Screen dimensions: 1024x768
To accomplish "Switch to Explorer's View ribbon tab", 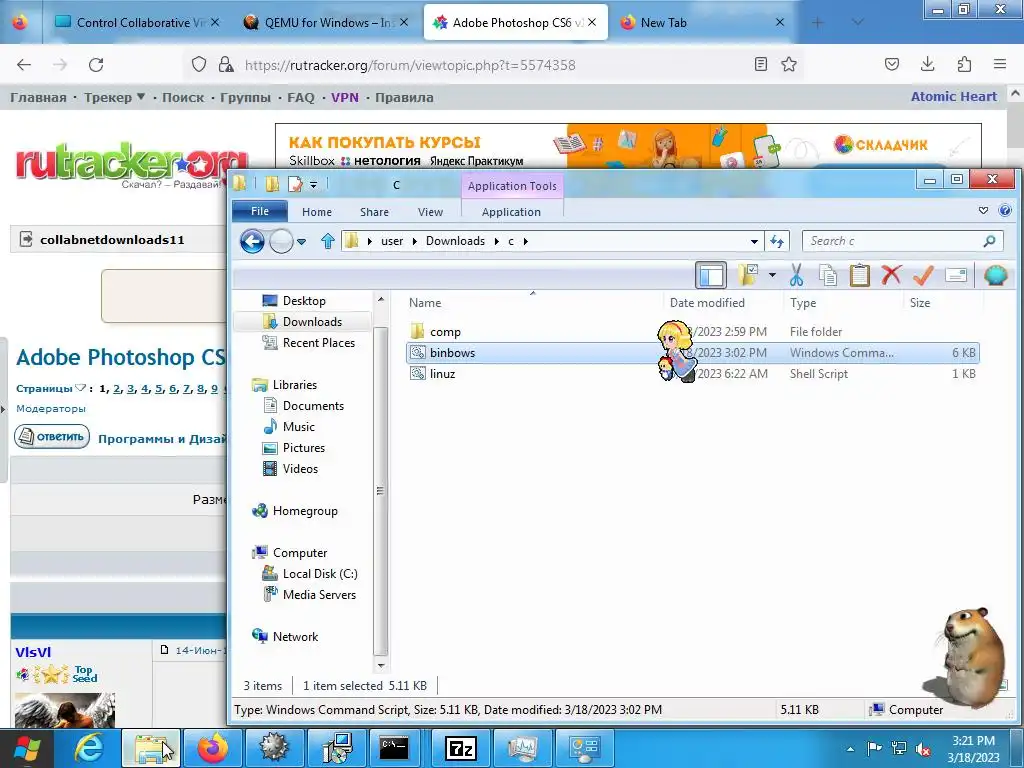I will coord(430,212).
